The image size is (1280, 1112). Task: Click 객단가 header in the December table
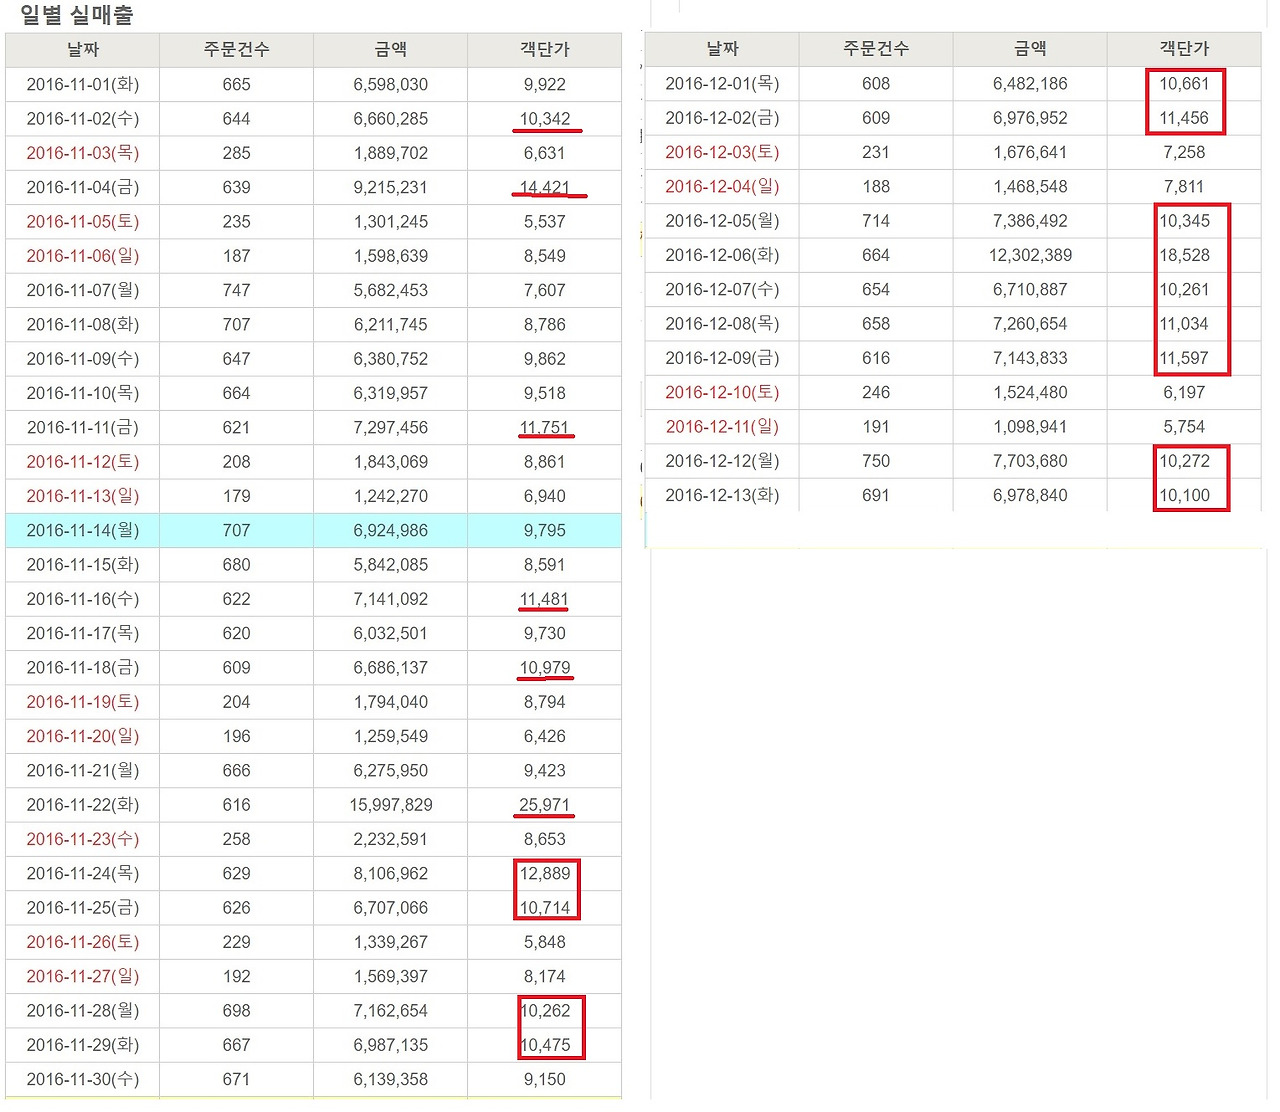point(1184,48)
